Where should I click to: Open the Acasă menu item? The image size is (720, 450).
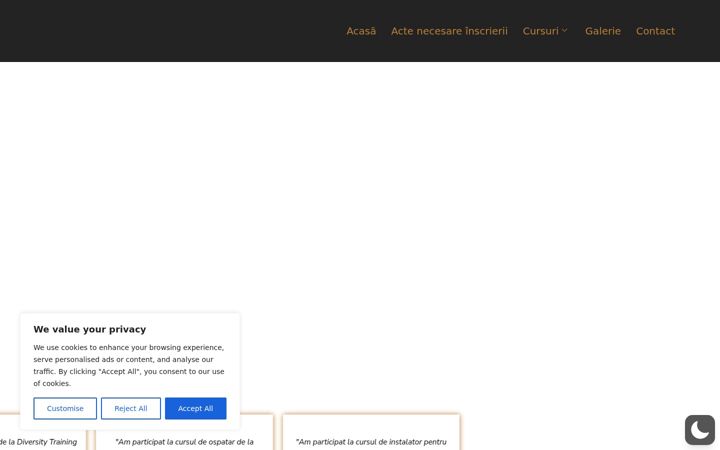(x=361, y=31)
